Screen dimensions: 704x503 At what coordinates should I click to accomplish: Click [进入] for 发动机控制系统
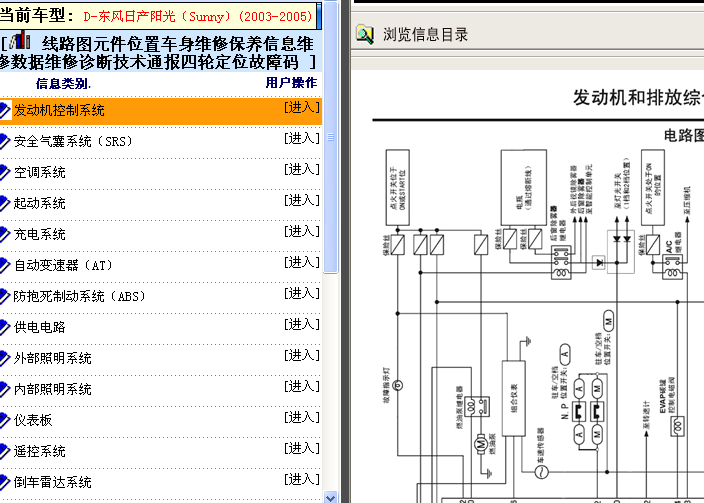pyautogui.click(x=302, y=108)
